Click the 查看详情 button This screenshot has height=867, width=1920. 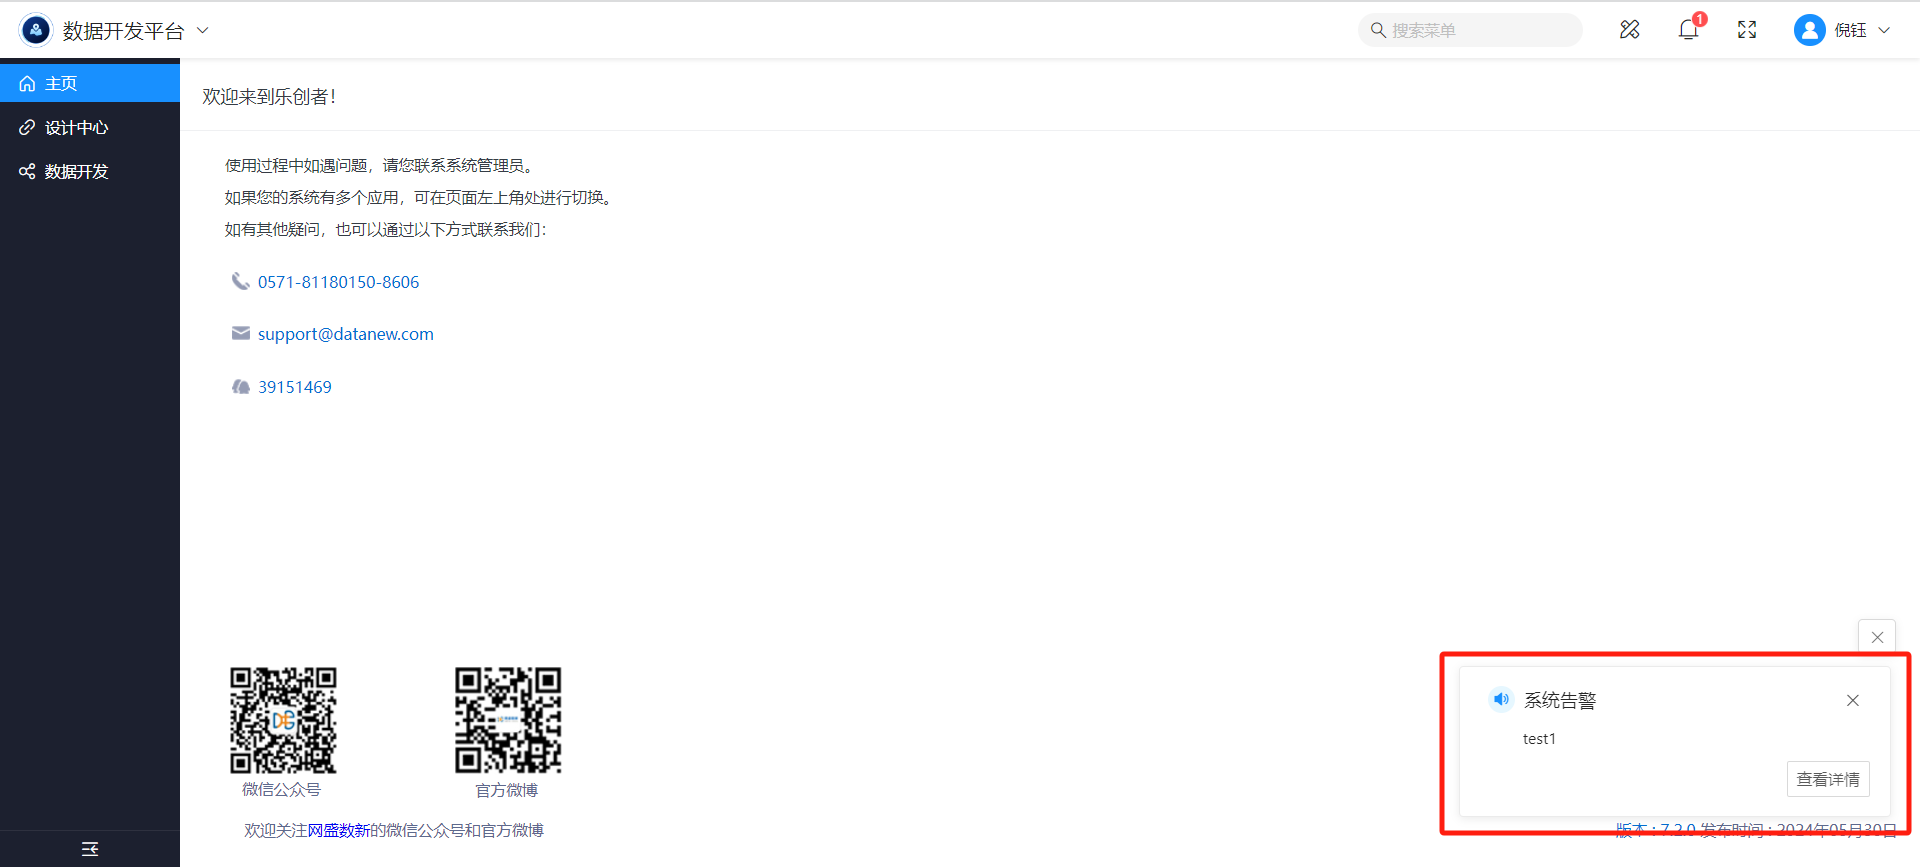(x=1827, y=779)
